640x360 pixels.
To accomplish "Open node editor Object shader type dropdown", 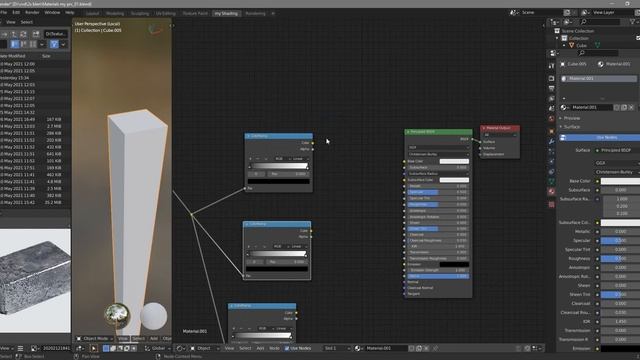I will point(204,348).
